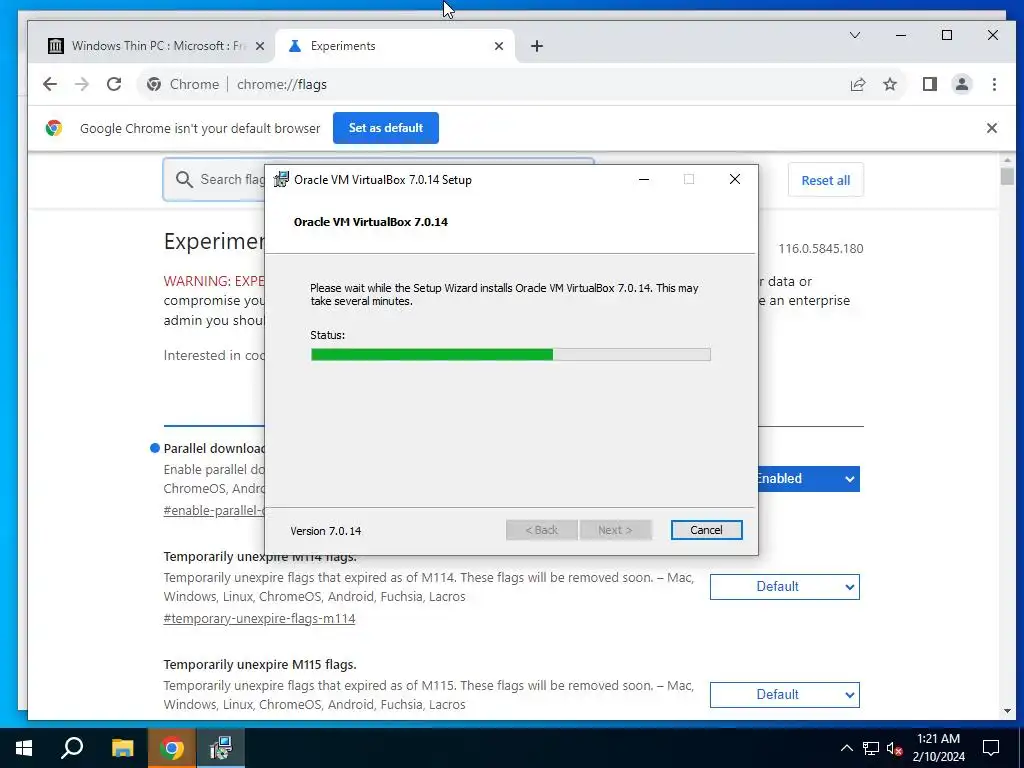Image resolution: width=1024 pixels, height=768 pixels.
Task: Open the M115 flags Default dropdown
Action: [x=784, y=694]
